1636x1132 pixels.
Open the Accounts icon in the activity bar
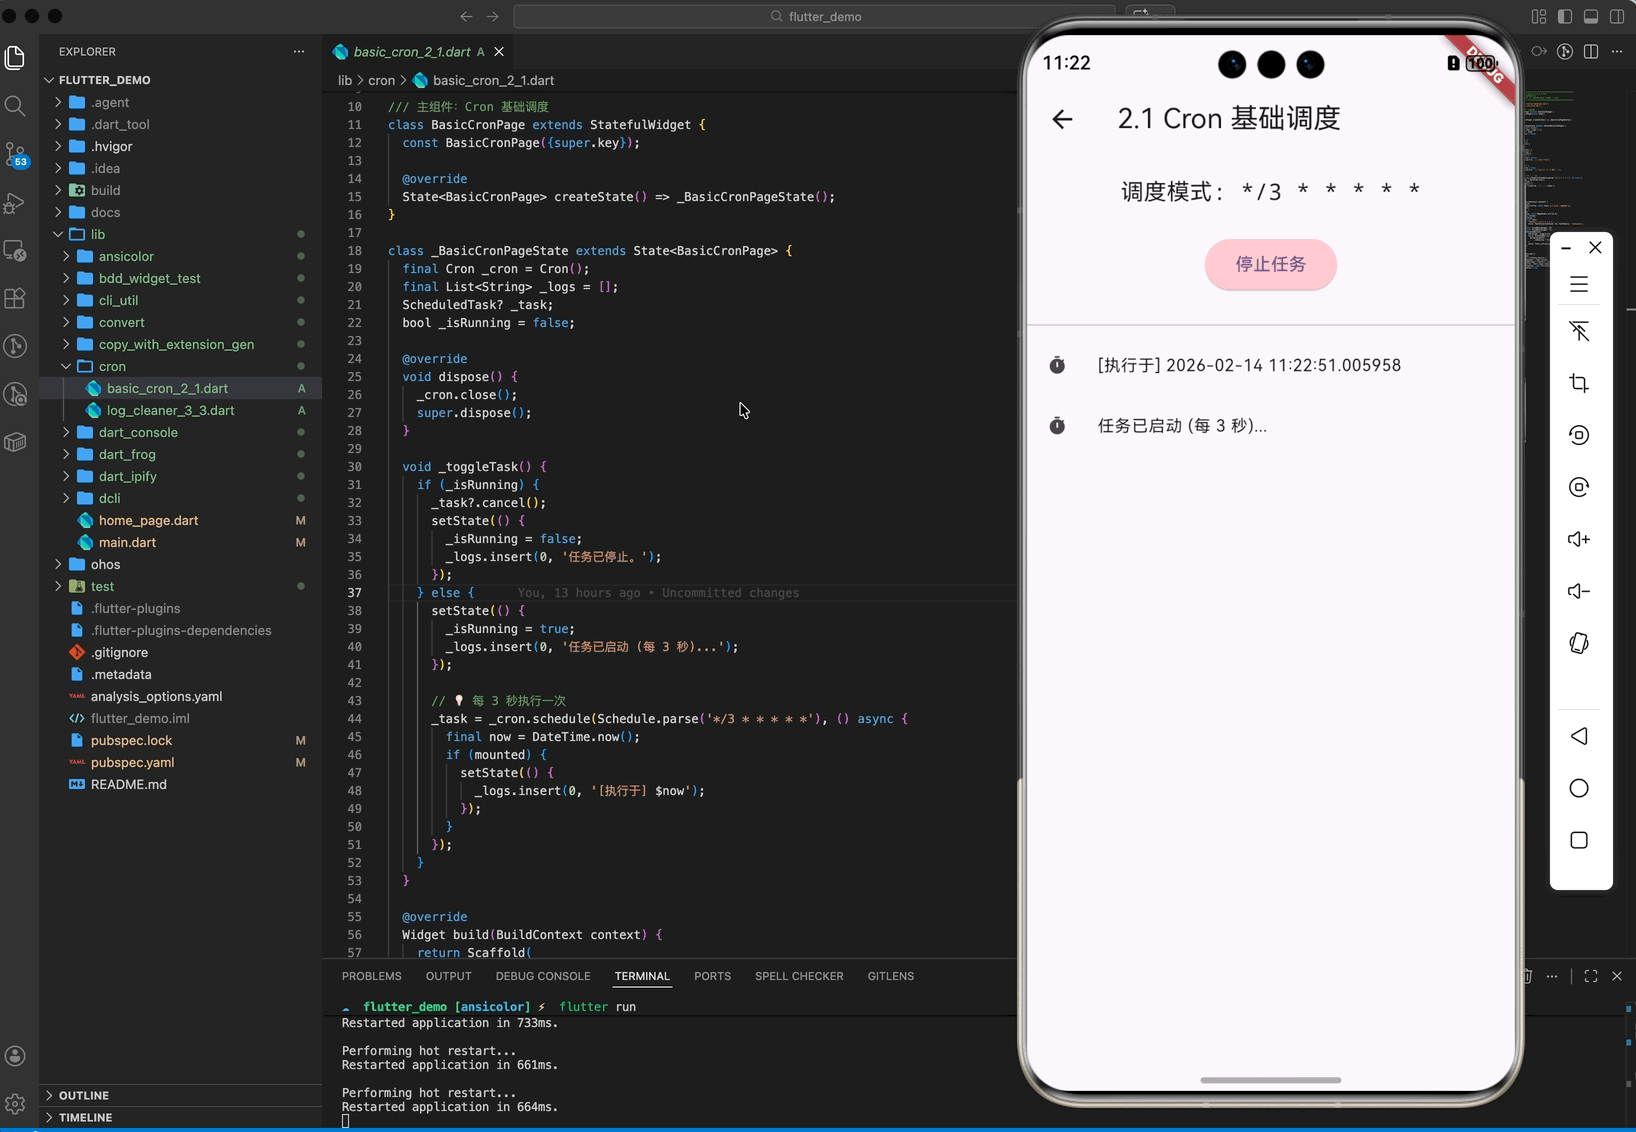click(15, 1055)
